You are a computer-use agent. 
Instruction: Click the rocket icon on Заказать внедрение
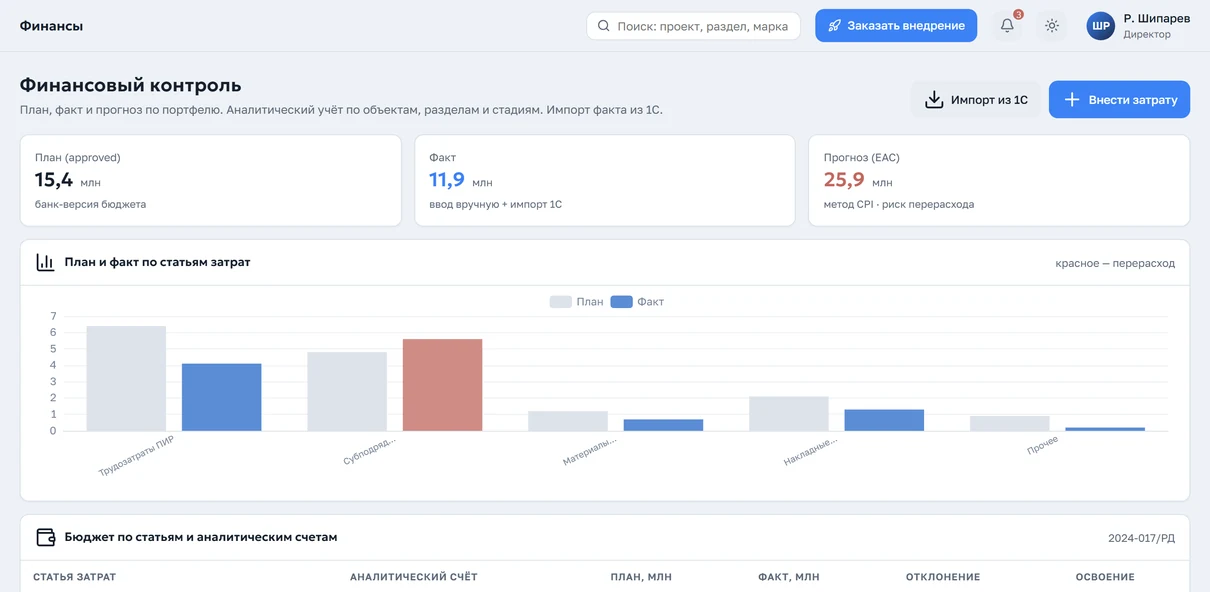coord(834,26)
